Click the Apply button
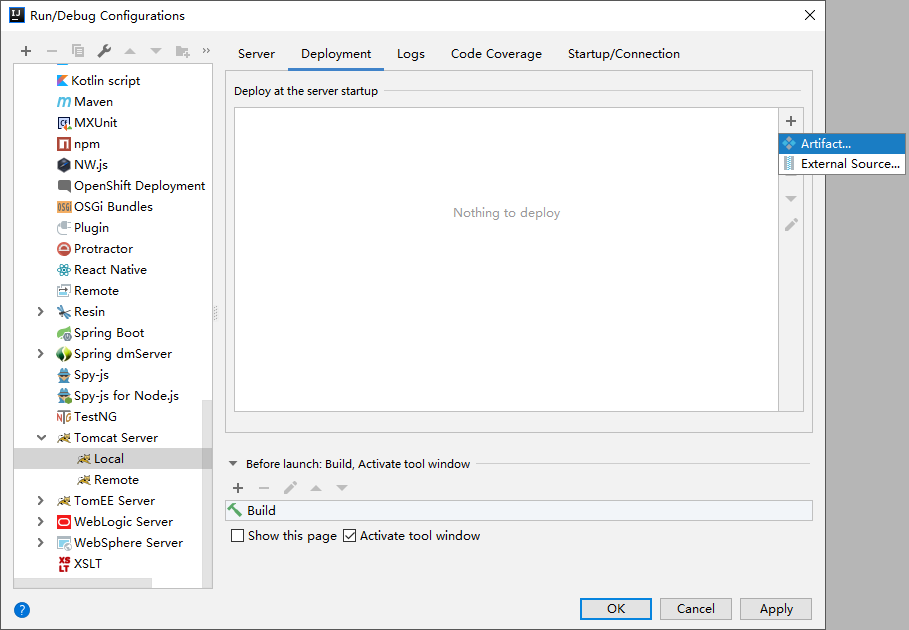Image resolution: width=909 pixels, height=630 pixels. tap(776, 609)
